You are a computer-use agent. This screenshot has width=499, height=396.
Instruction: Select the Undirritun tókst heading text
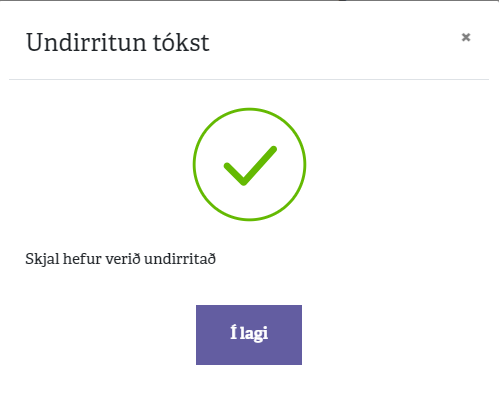(118, 42)
